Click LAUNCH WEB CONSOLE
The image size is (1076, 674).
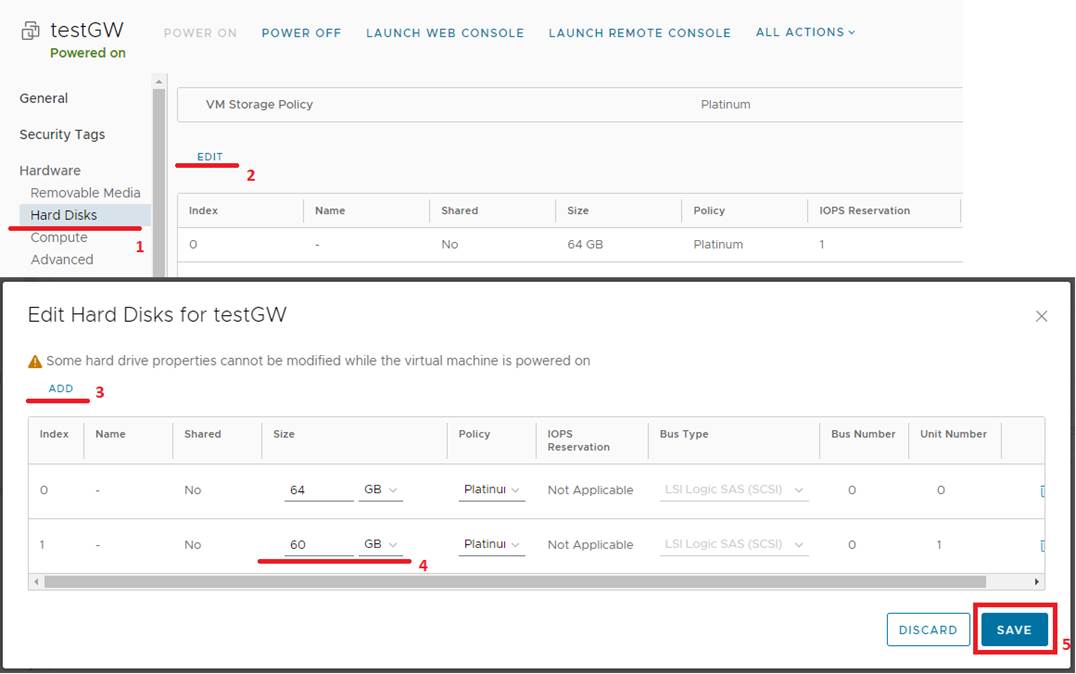coord(445,33)
